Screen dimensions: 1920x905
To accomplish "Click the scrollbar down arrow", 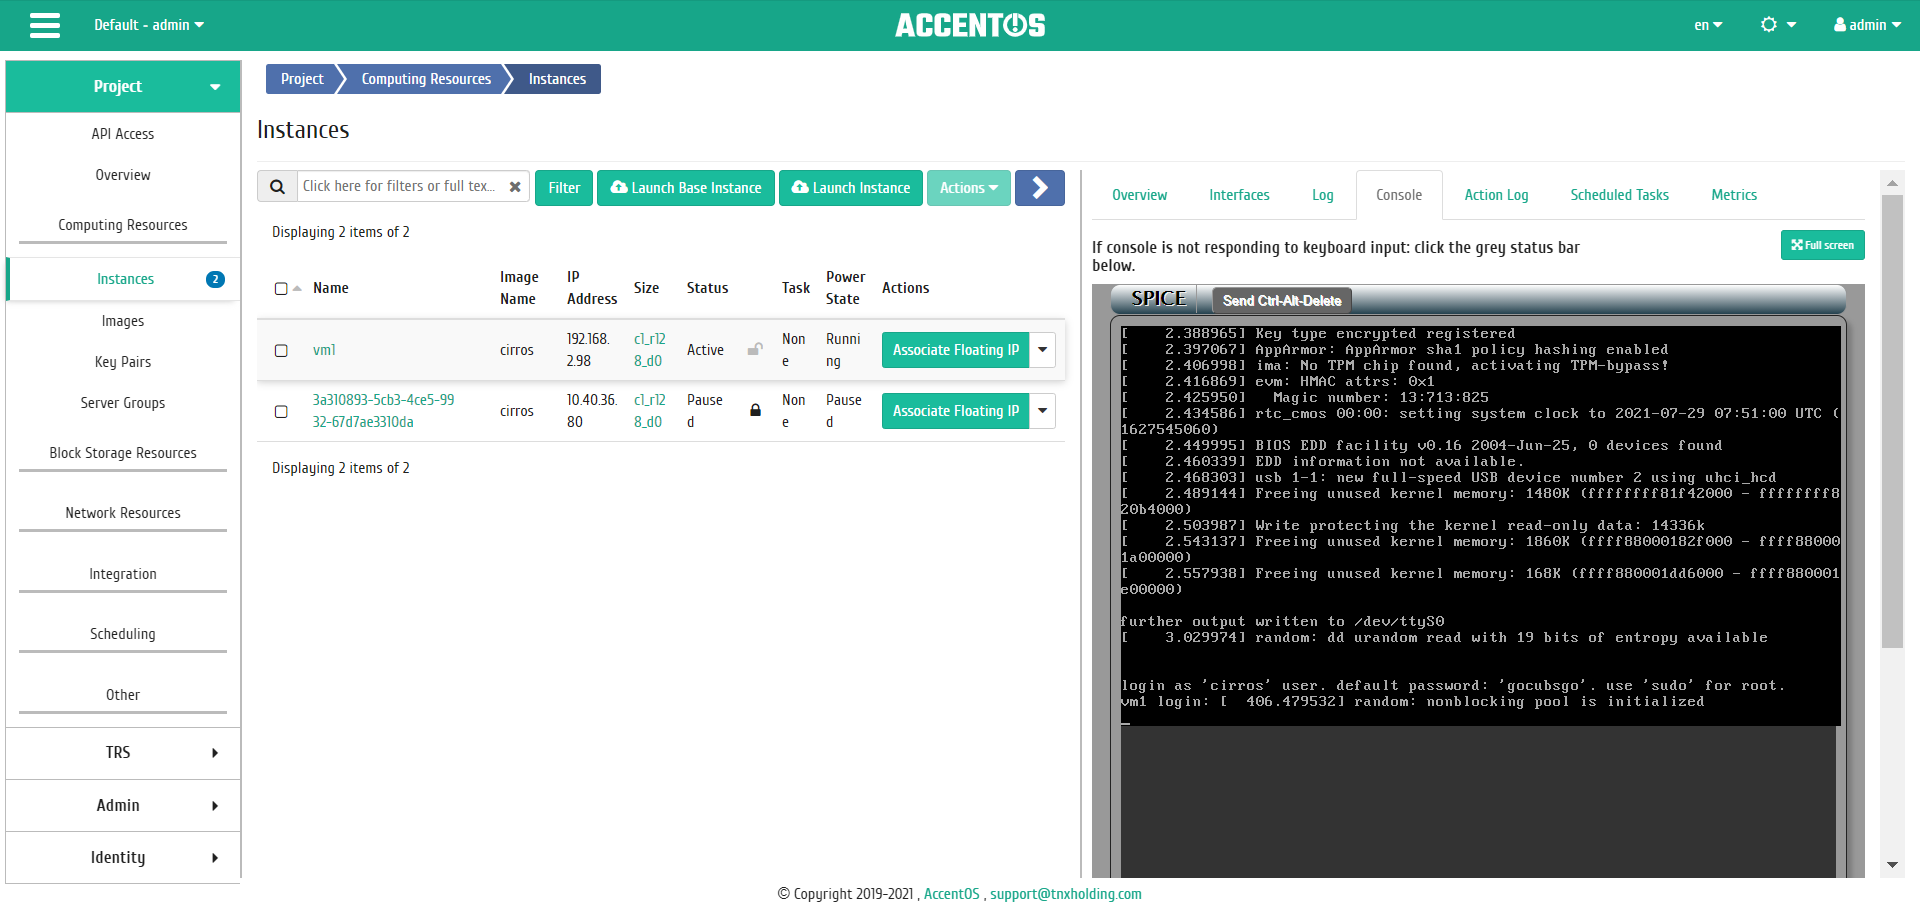I will [x=1891, y=865].
